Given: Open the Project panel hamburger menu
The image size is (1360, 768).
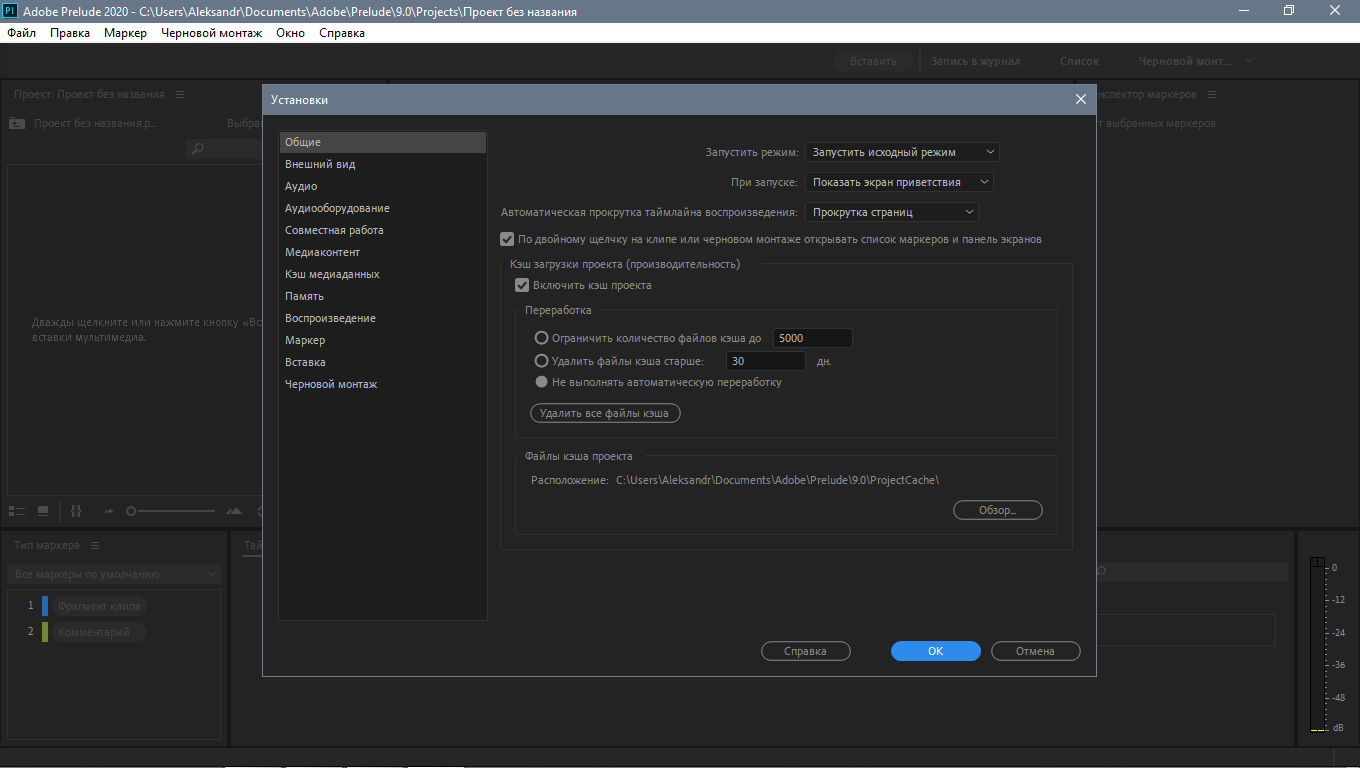Looking at the screenshot, I should [x=180, y=95].
